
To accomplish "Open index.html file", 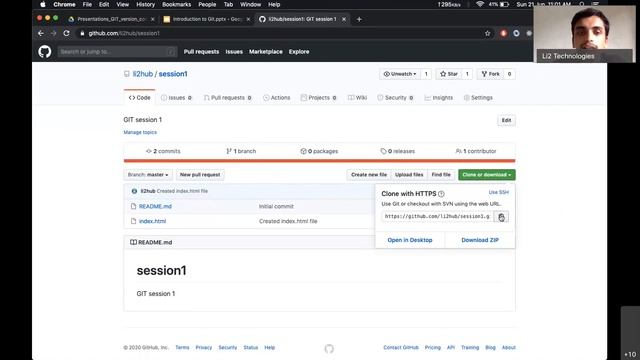I will pos(152,221).
